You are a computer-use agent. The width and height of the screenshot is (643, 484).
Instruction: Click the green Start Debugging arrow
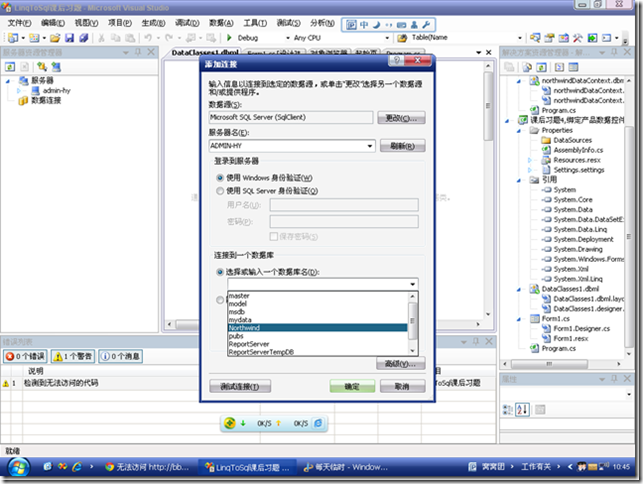tap(229, 38)
